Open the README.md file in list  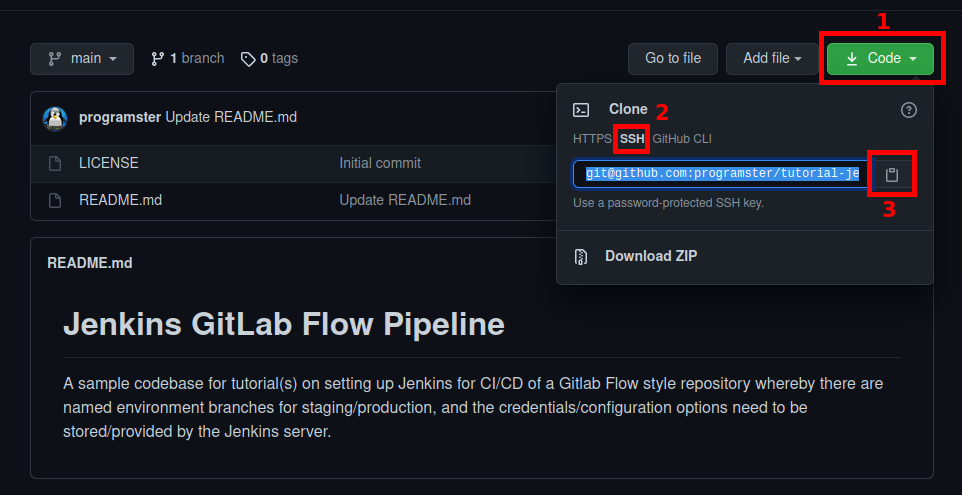pos(120,200)
